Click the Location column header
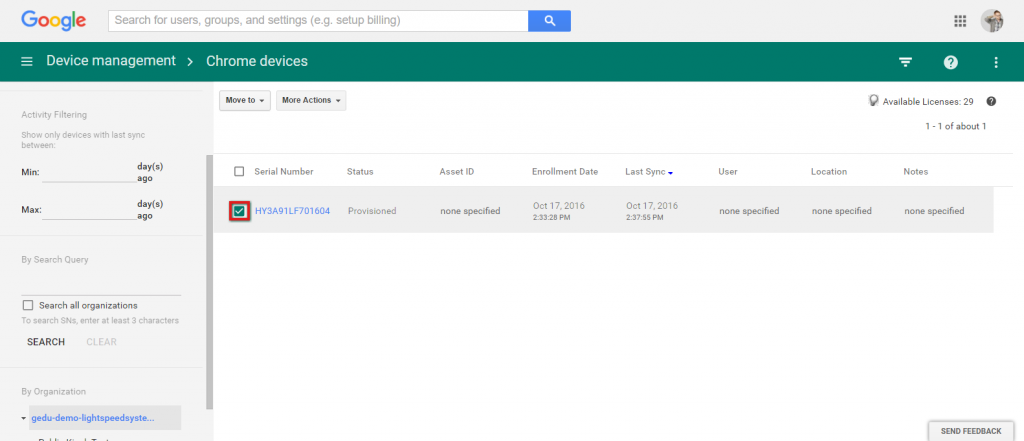1024x441 pixels. click(x=829, y=172)
